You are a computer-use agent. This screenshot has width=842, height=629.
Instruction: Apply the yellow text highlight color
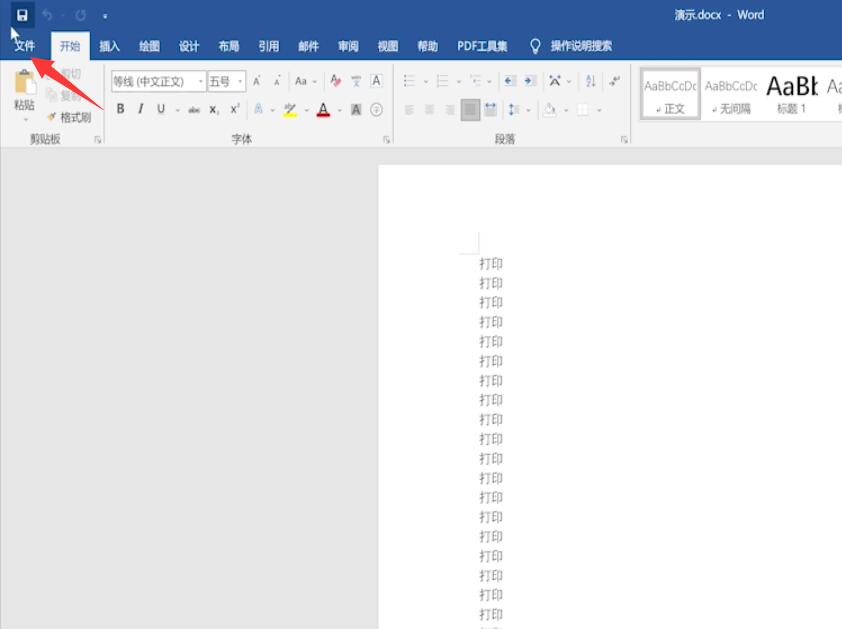coord(290,110)
